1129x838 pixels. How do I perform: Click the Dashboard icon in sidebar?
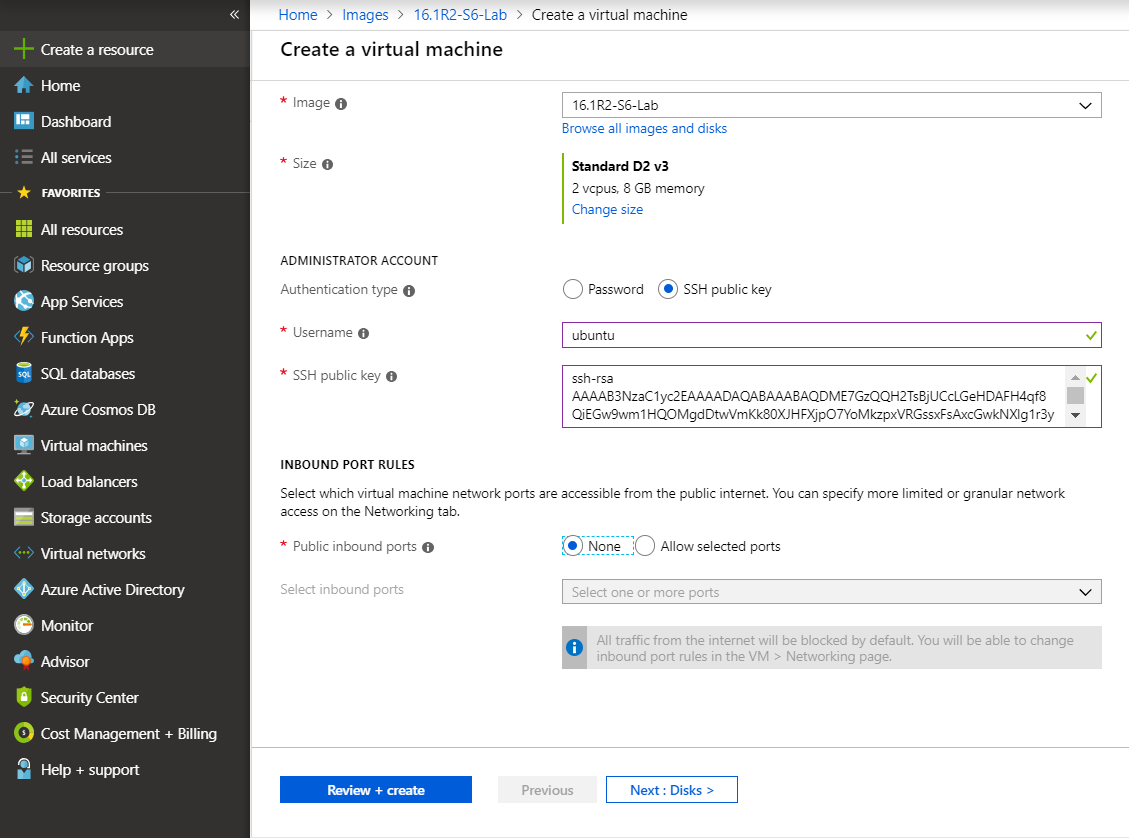tap(24, 121)
